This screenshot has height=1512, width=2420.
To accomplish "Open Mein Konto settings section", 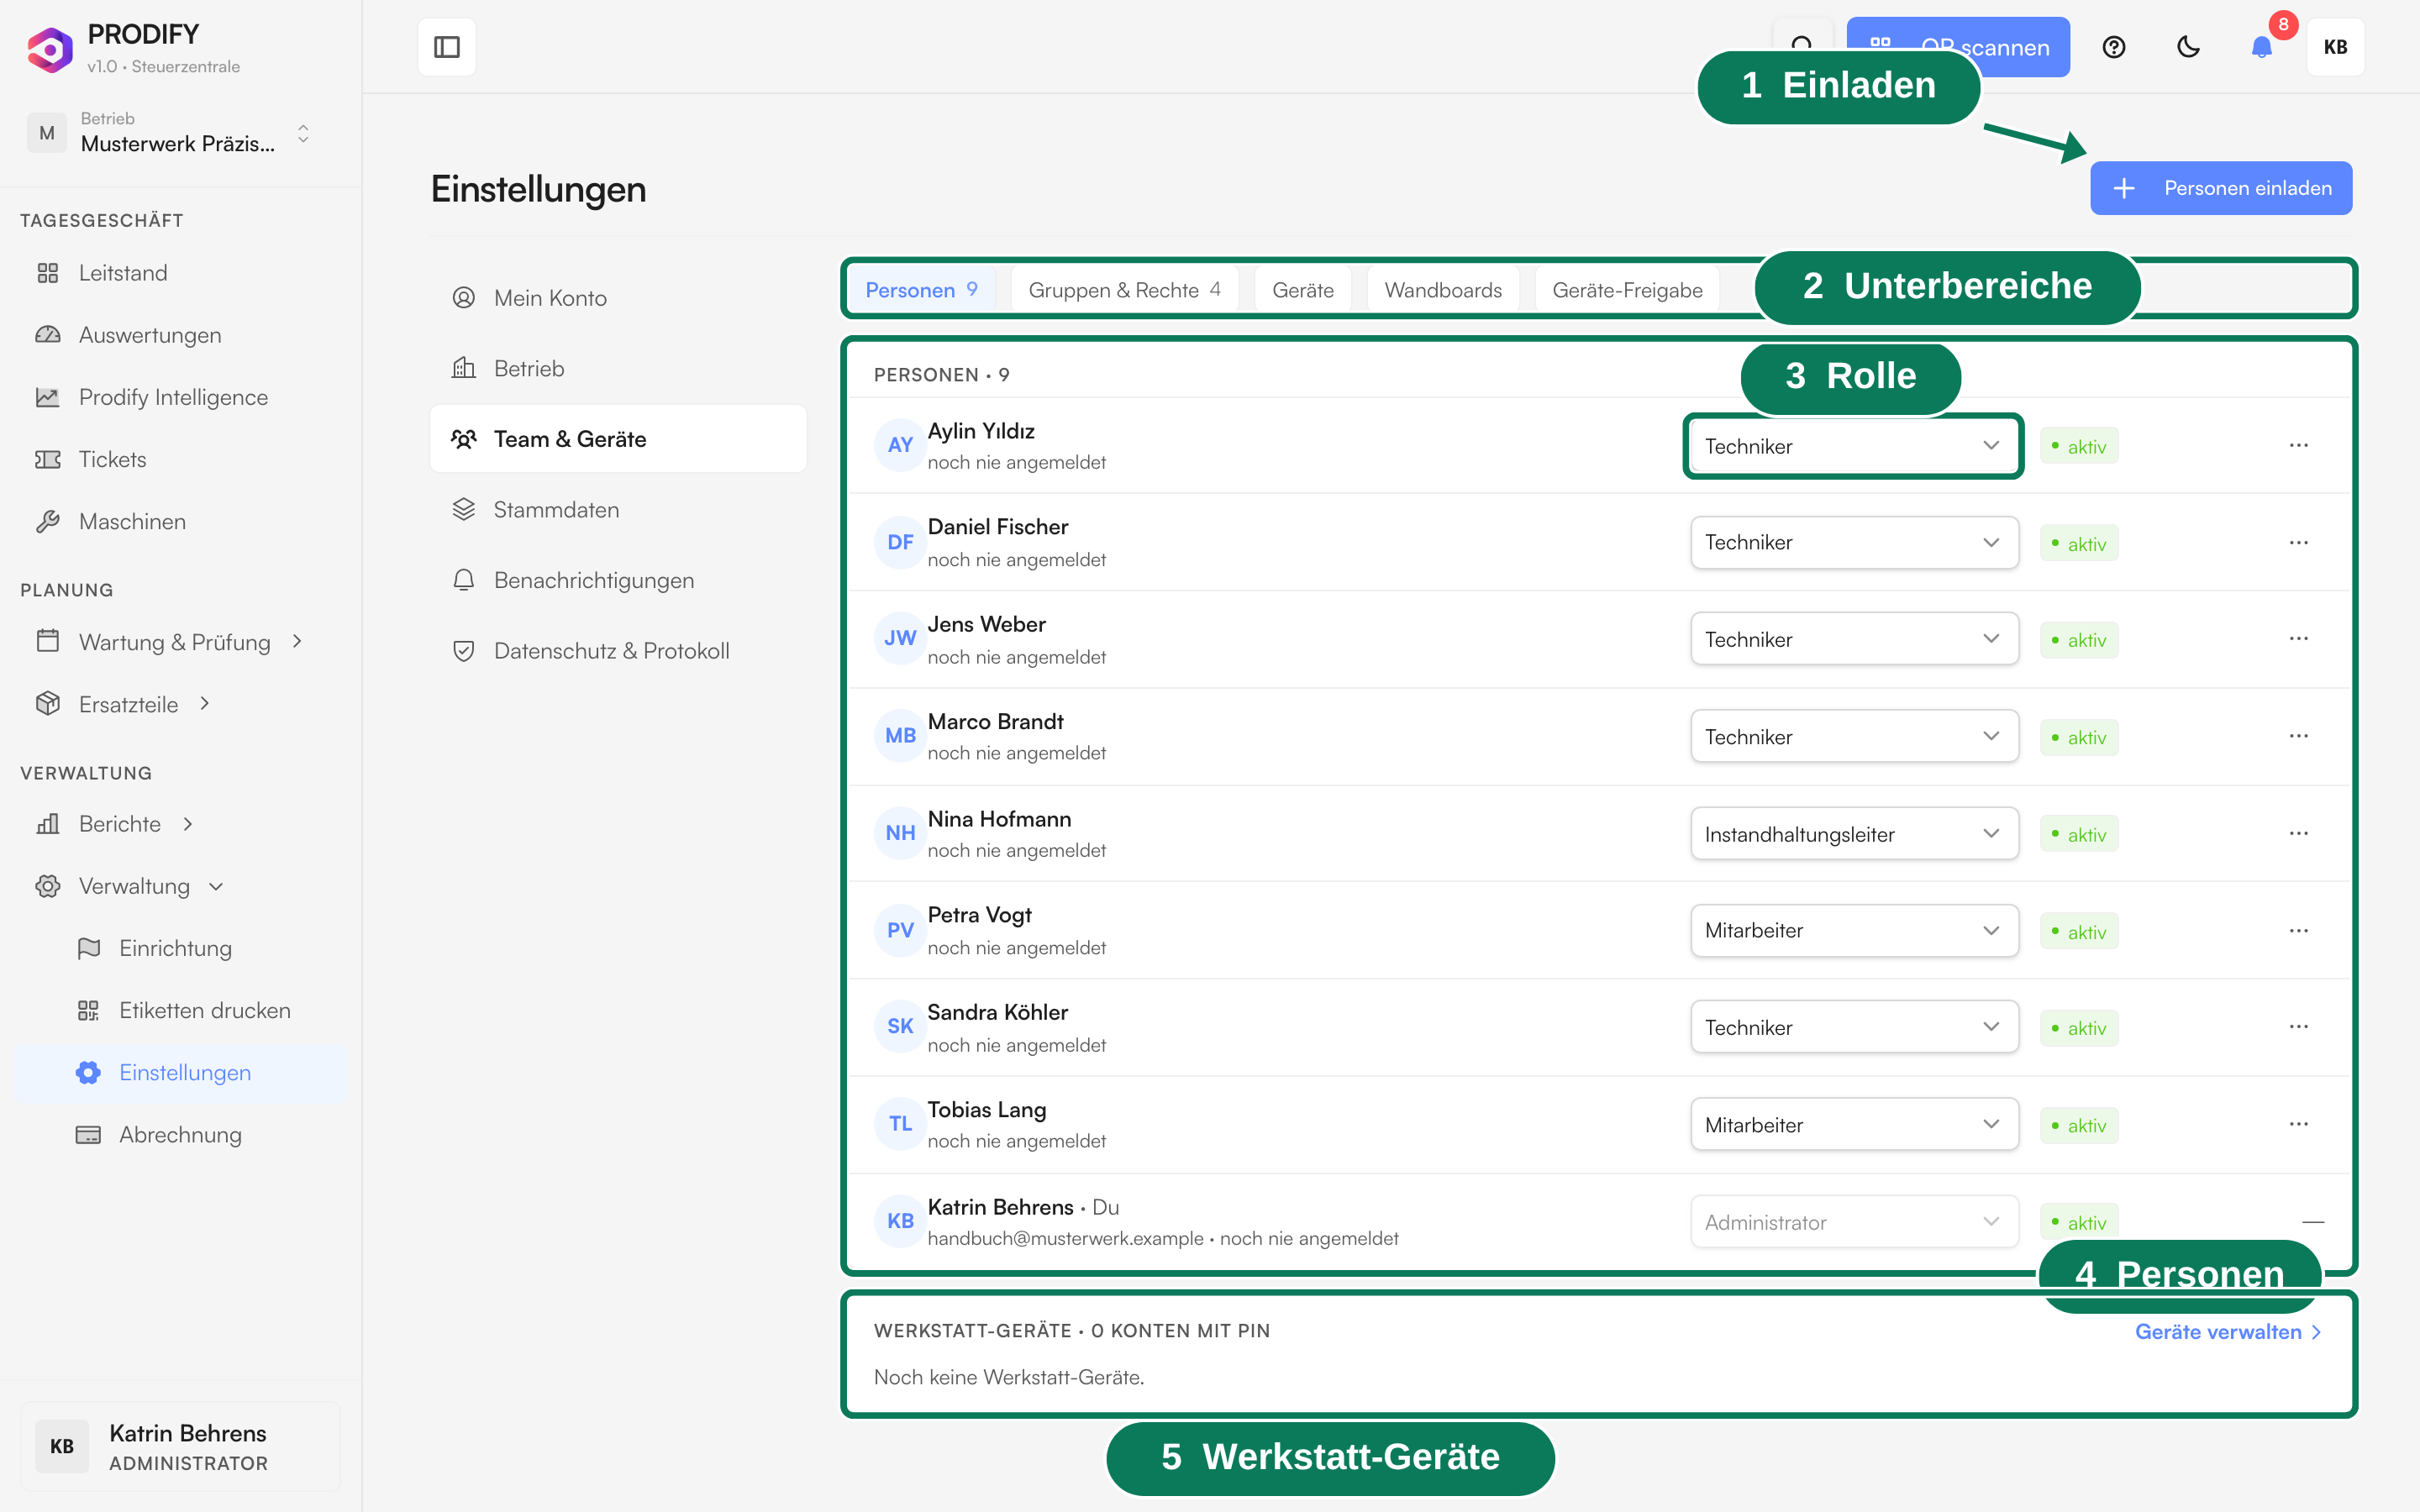I will coord(618,298).
